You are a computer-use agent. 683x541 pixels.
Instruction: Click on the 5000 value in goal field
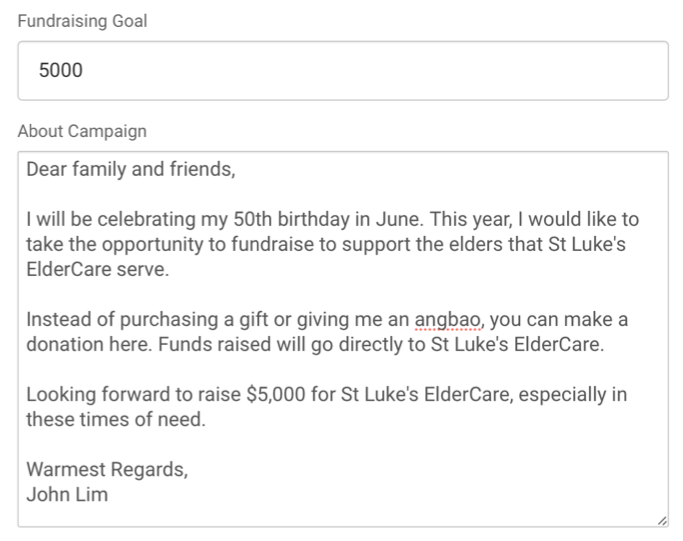click(61, 70)
